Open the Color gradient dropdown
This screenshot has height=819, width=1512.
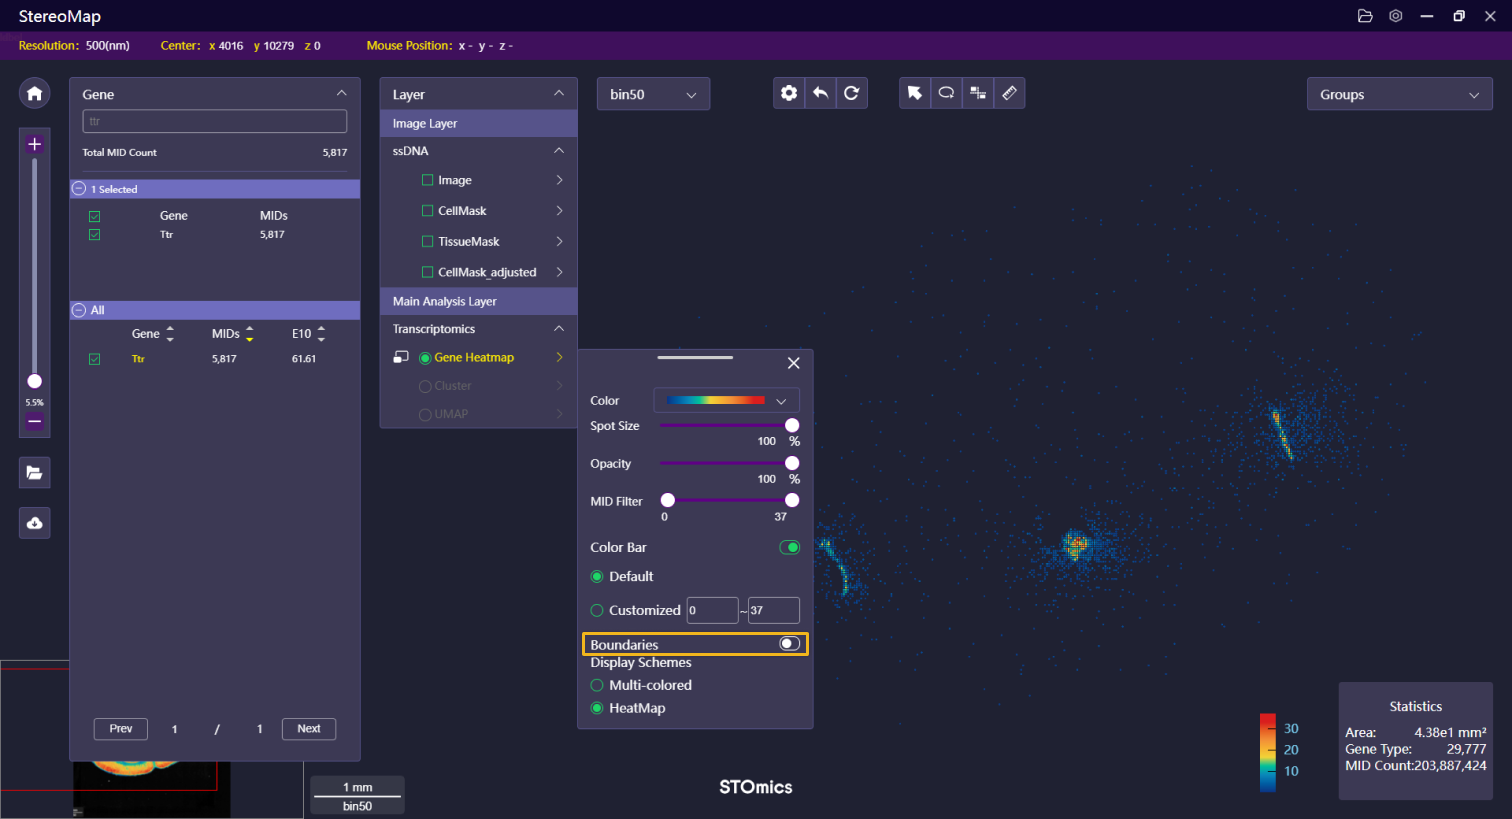pos(727,400)
